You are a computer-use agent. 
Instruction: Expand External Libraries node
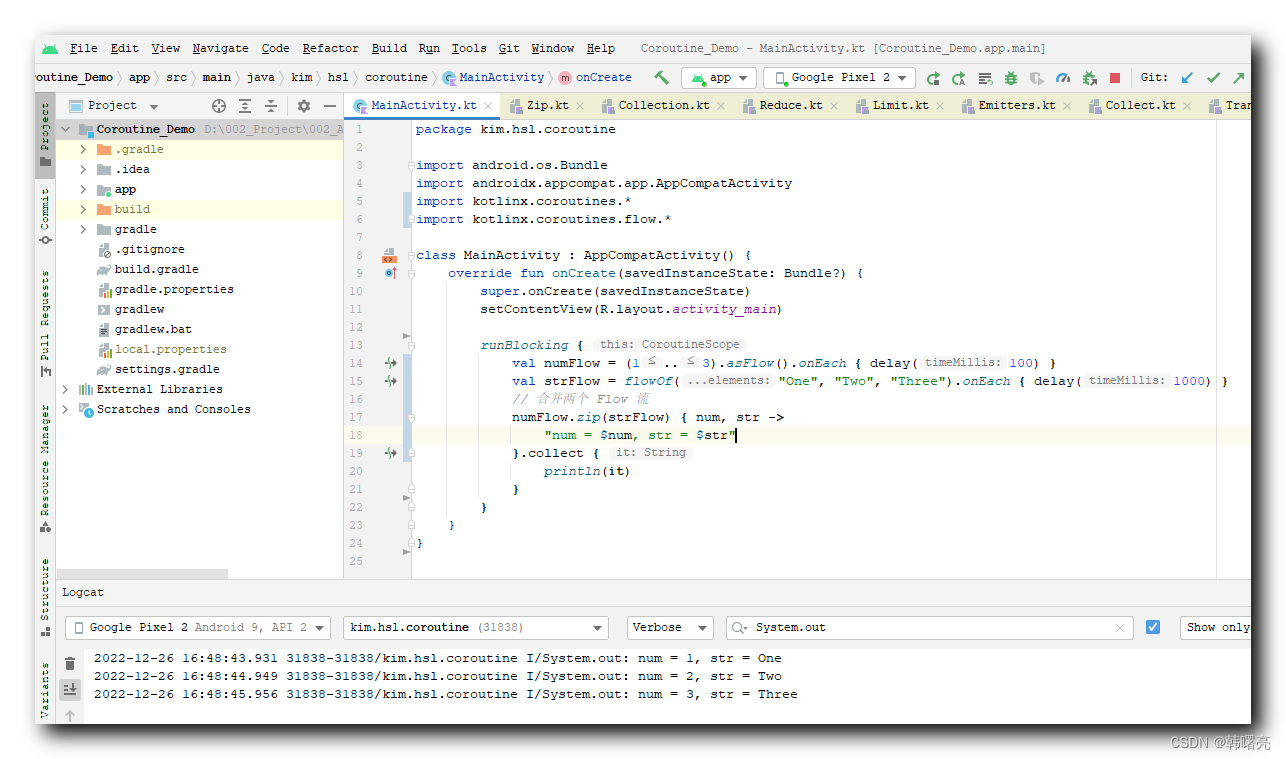[66, 389]
